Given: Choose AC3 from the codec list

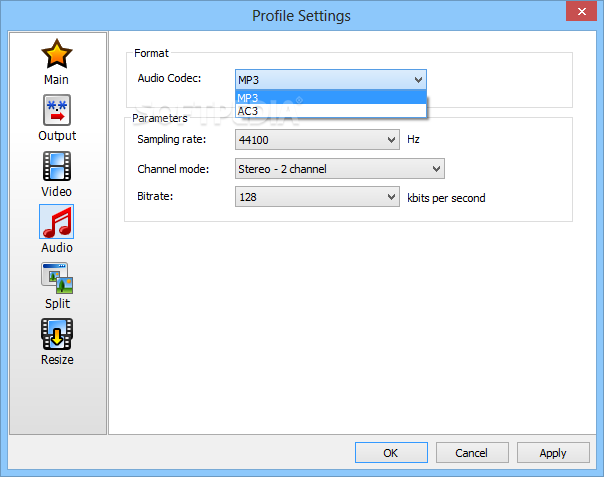Looking at the screenshot, I should [331, 111].
